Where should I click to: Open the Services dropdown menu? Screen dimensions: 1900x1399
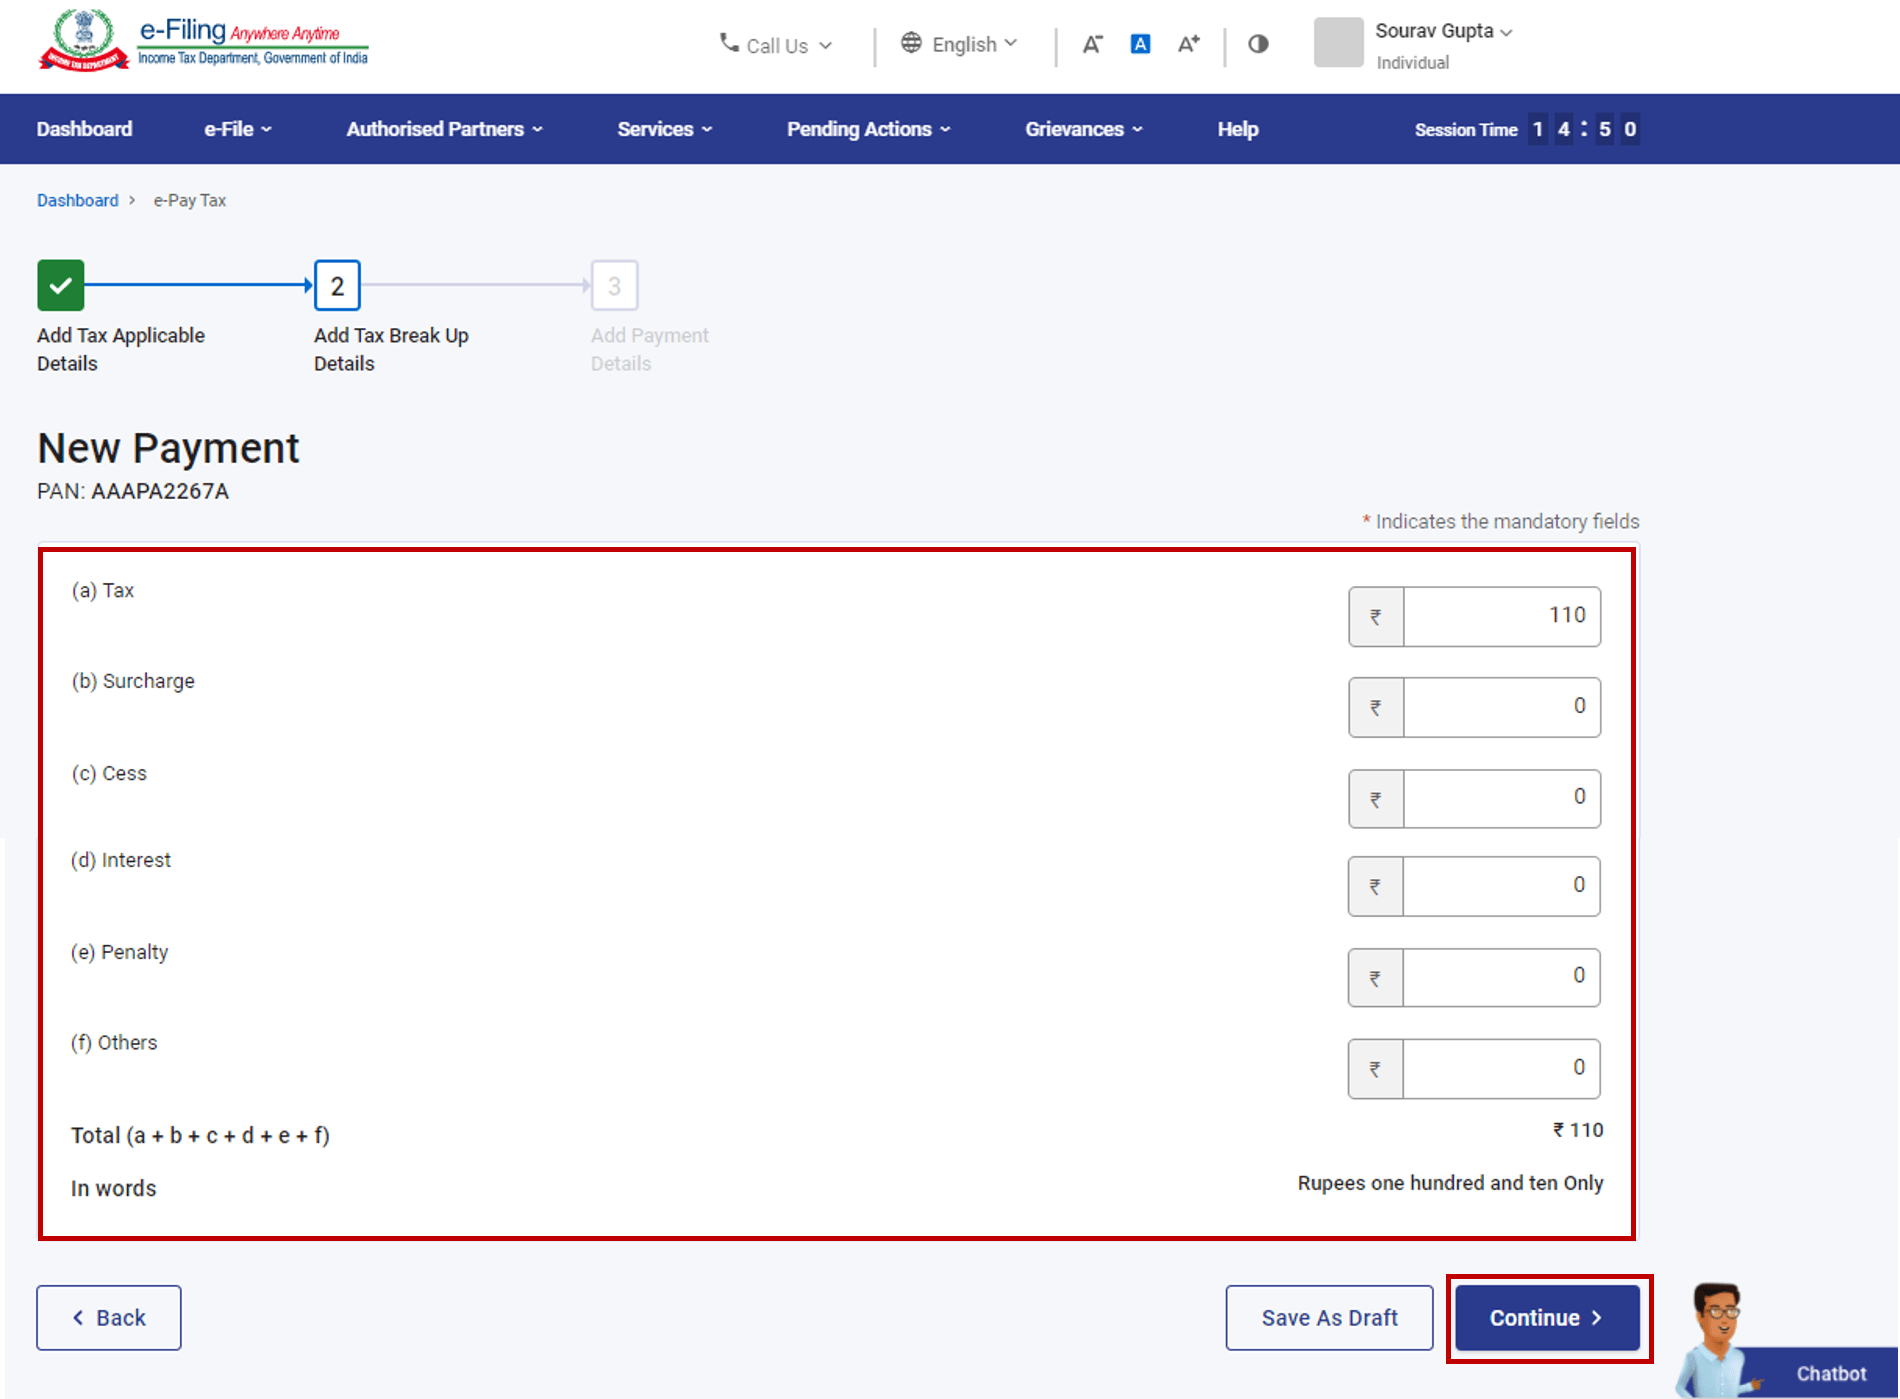pyautogui.click(x=663, y=129)
